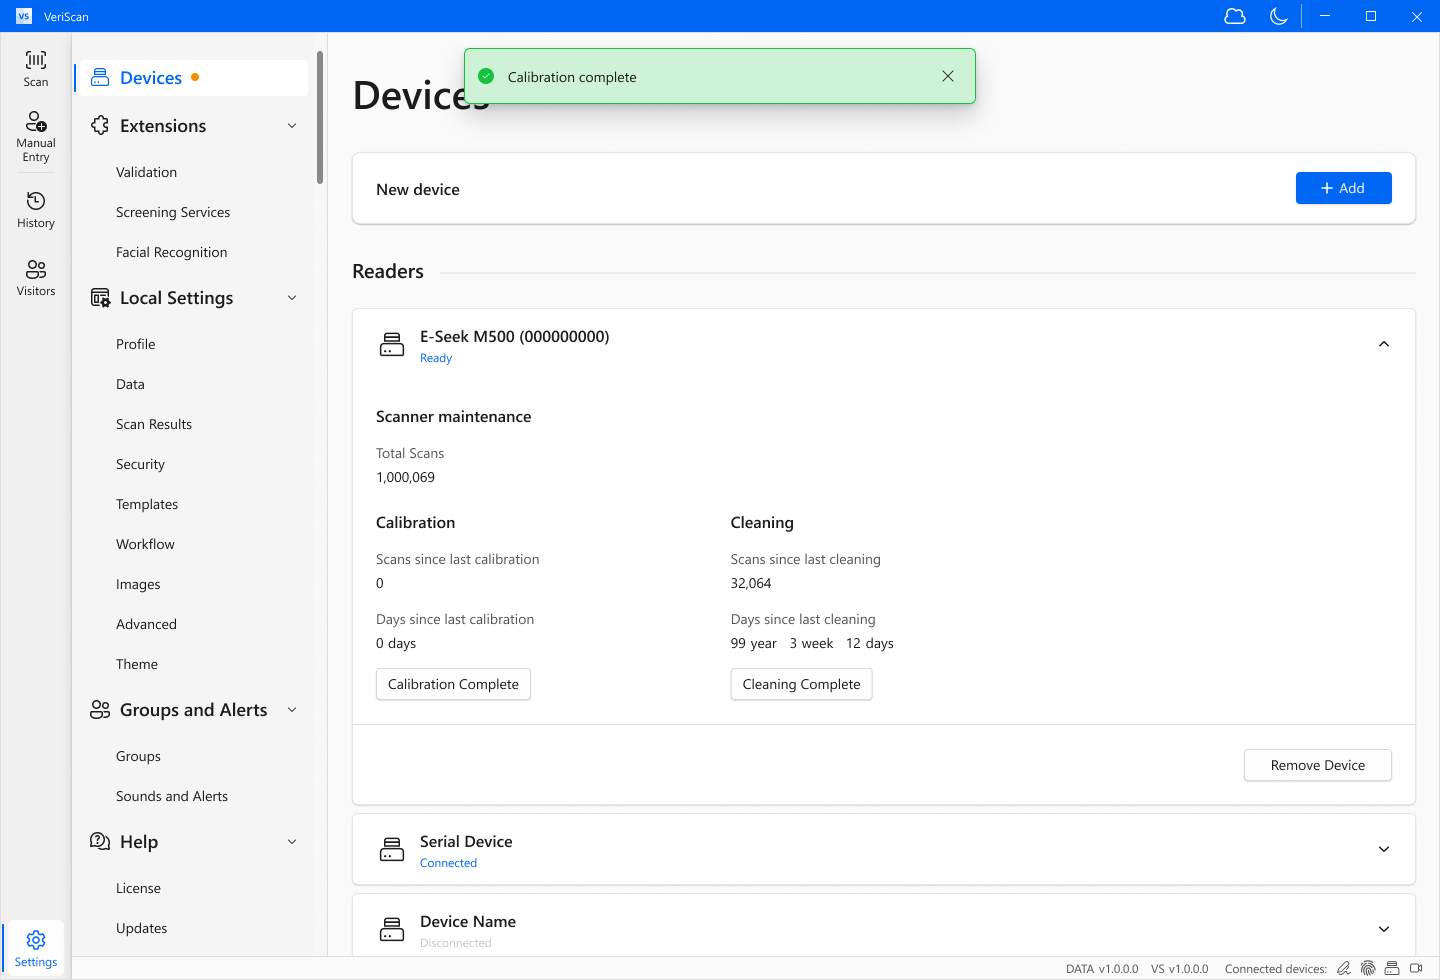
Task: Open Facial Recognition settings
Action: coord(171,252)
